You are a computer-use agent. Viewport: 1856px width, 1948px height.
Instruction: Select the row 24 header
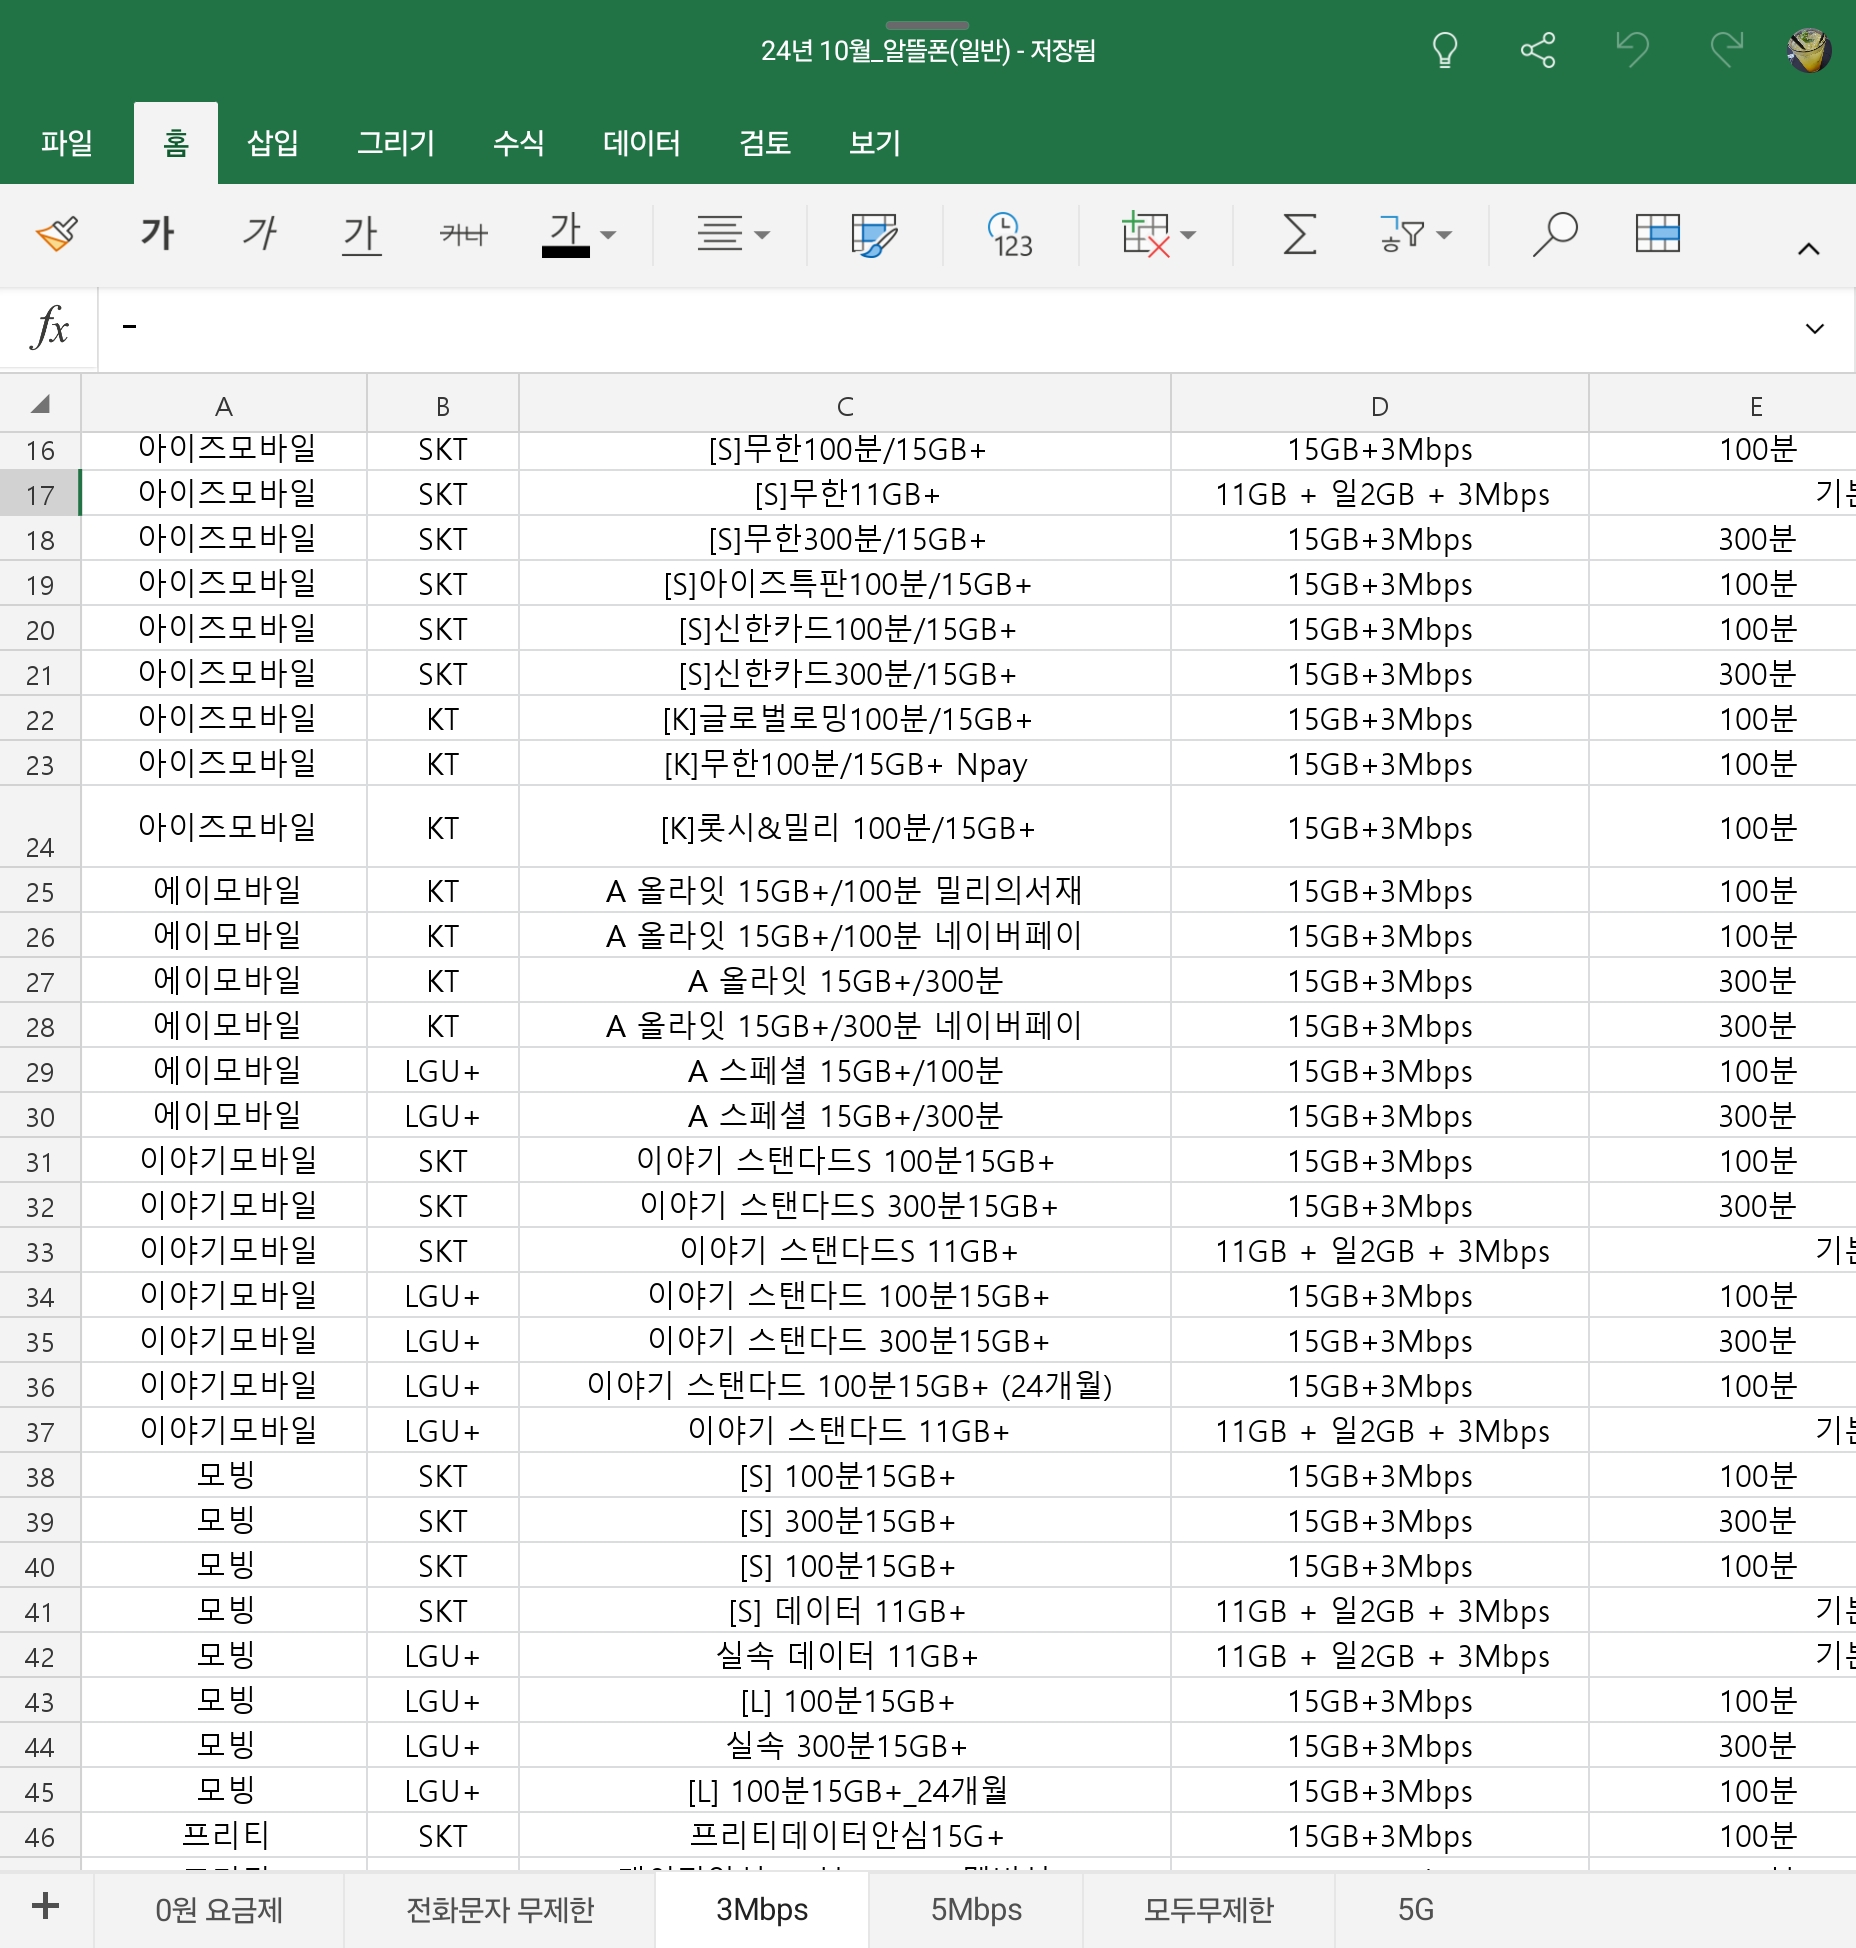40,827
